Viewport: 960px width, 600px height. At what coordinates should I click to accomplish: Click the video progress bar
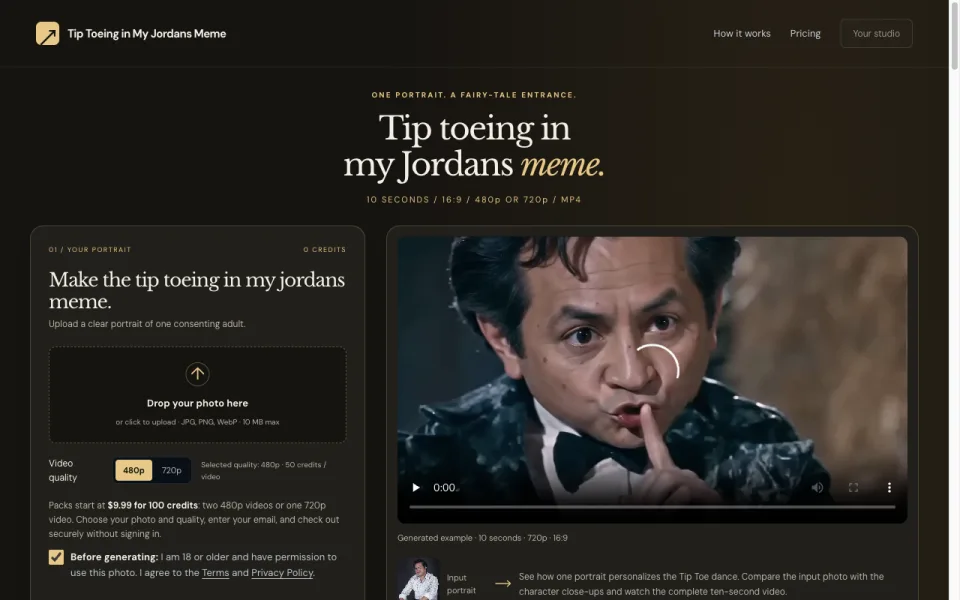coord(652,507)
